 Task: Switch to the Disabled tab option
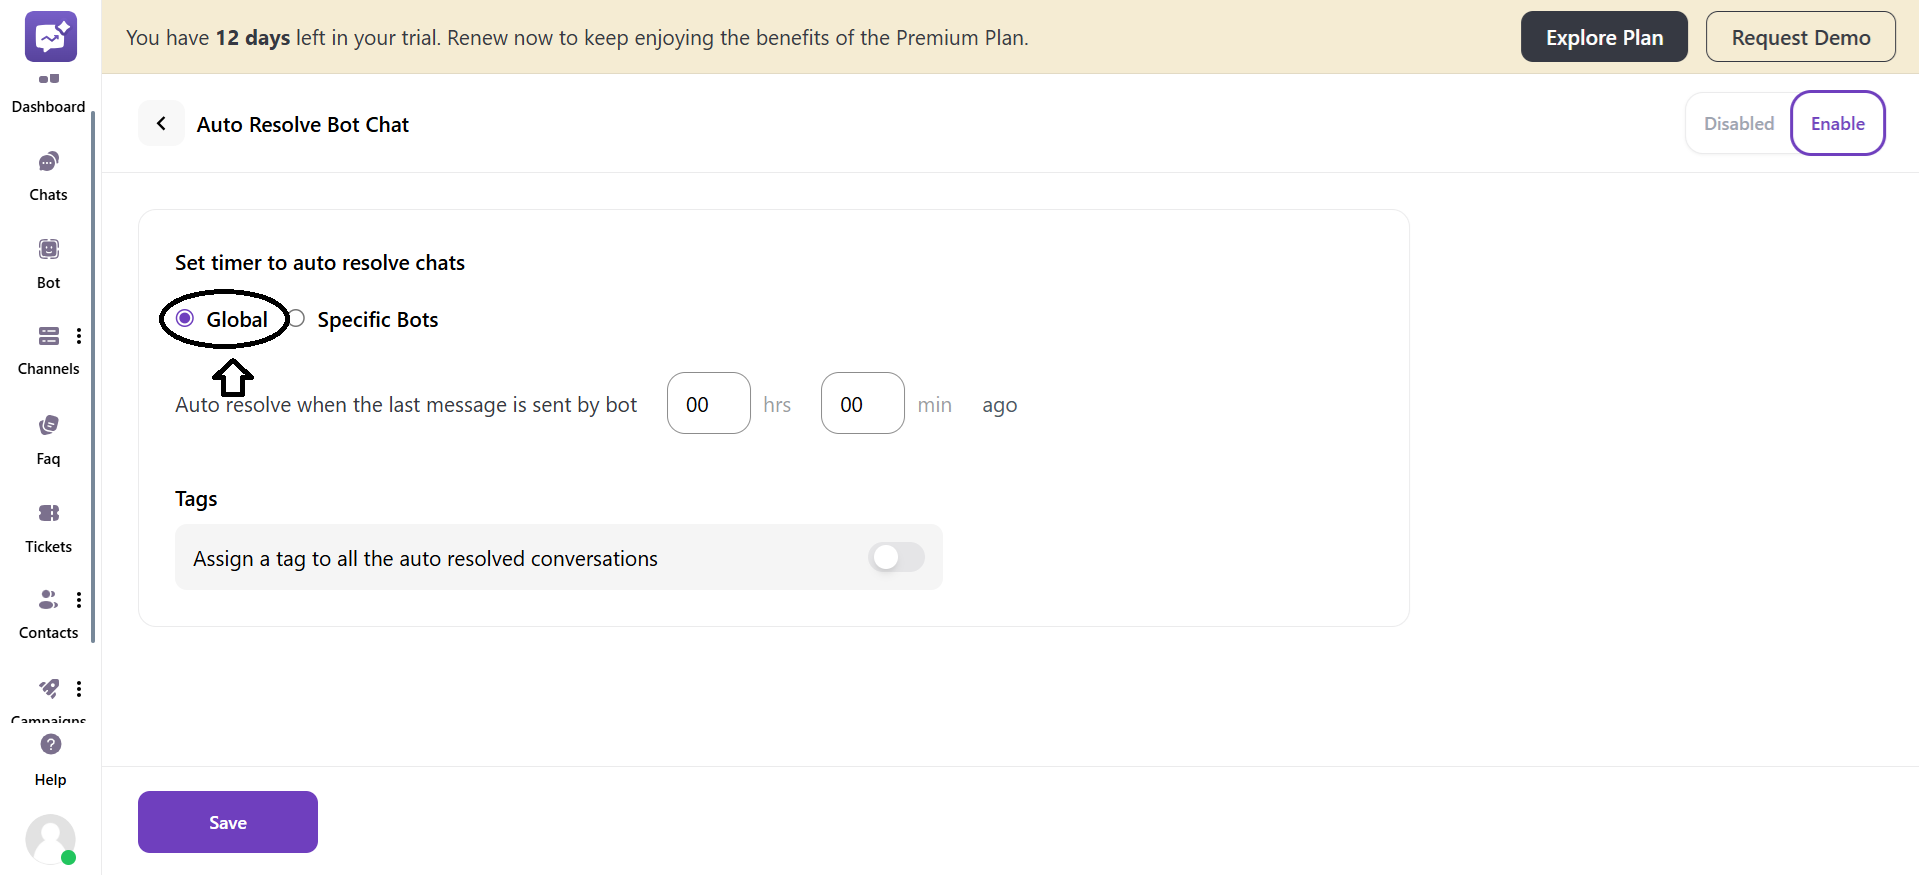[x=1738, y=124]
